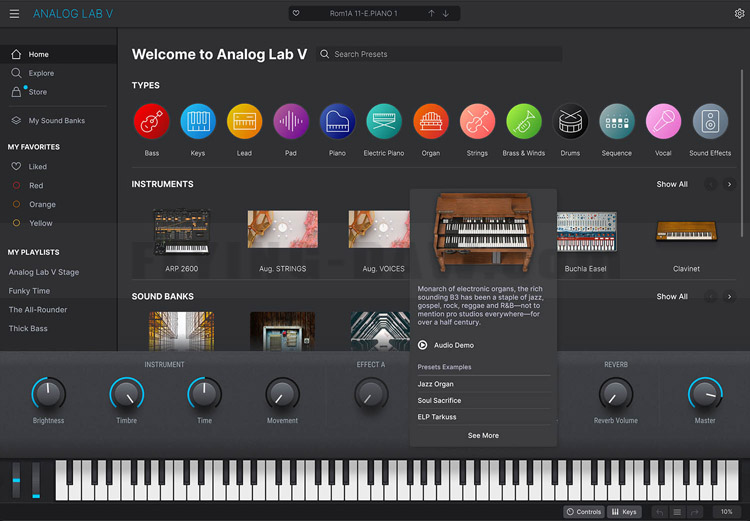The width and height of the screenshot is (750, 521).
Task: Select the Electric Piano type icon
Action: 384,122
